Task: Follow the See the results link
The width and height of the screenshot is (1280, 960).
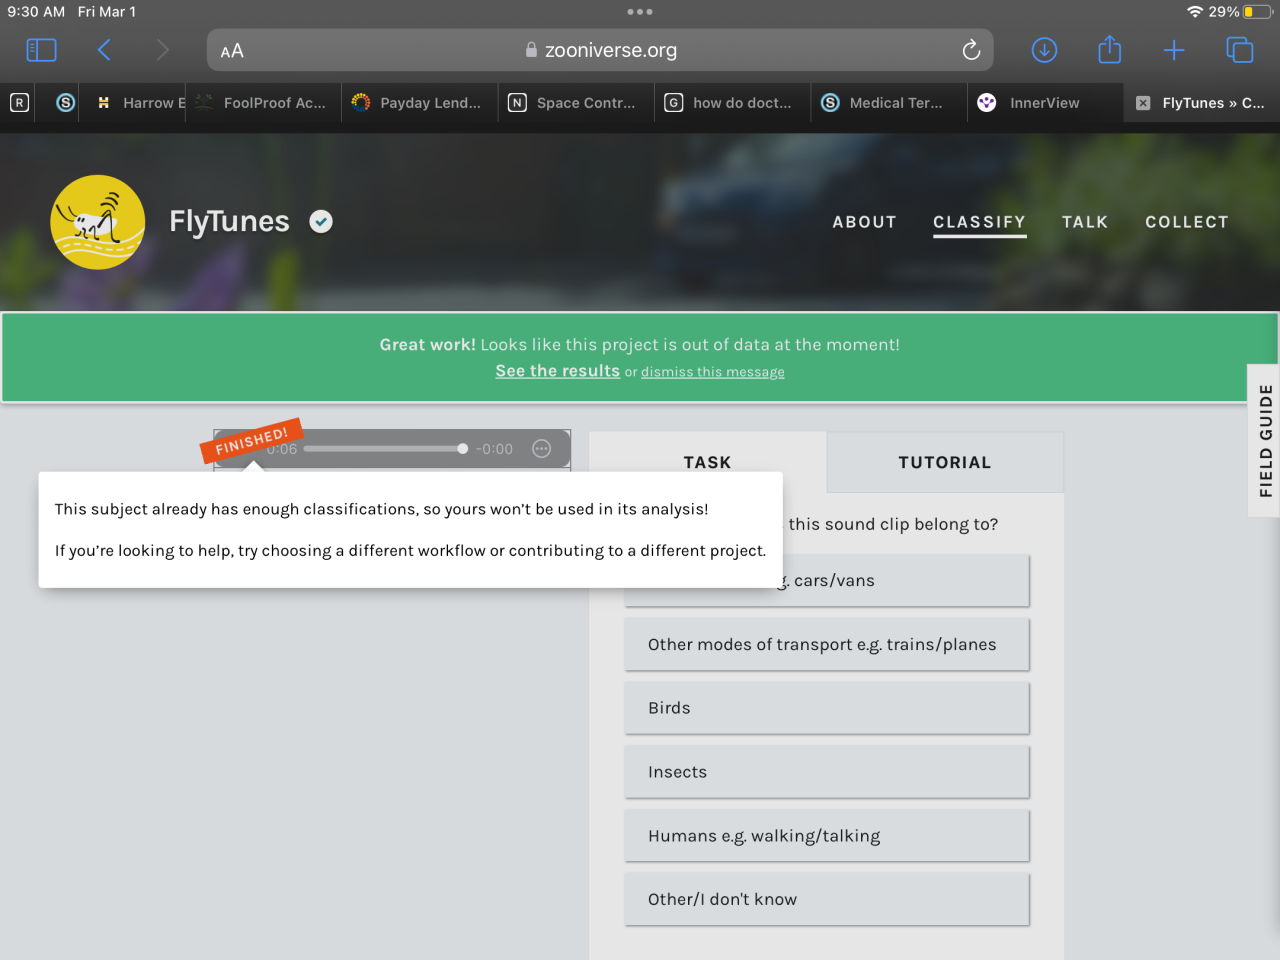Action: click(558, 371)
